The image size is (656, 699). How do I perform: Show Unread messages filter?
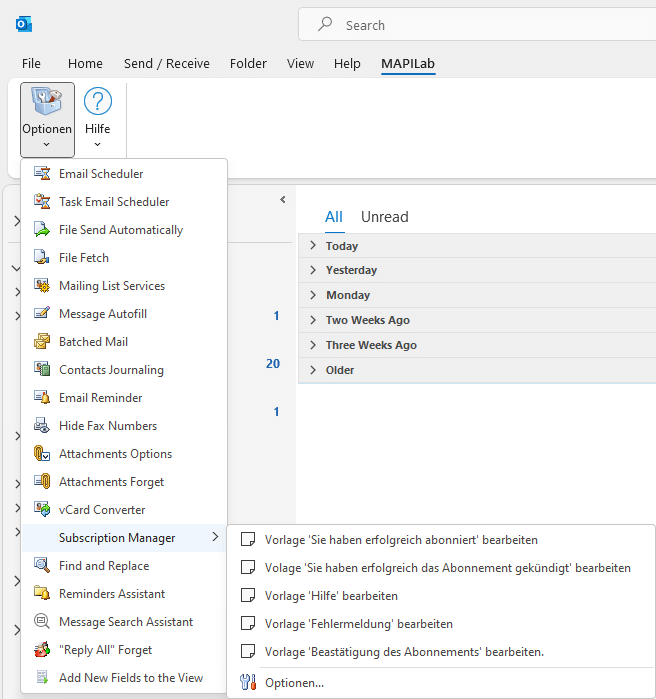click(385, 217)
